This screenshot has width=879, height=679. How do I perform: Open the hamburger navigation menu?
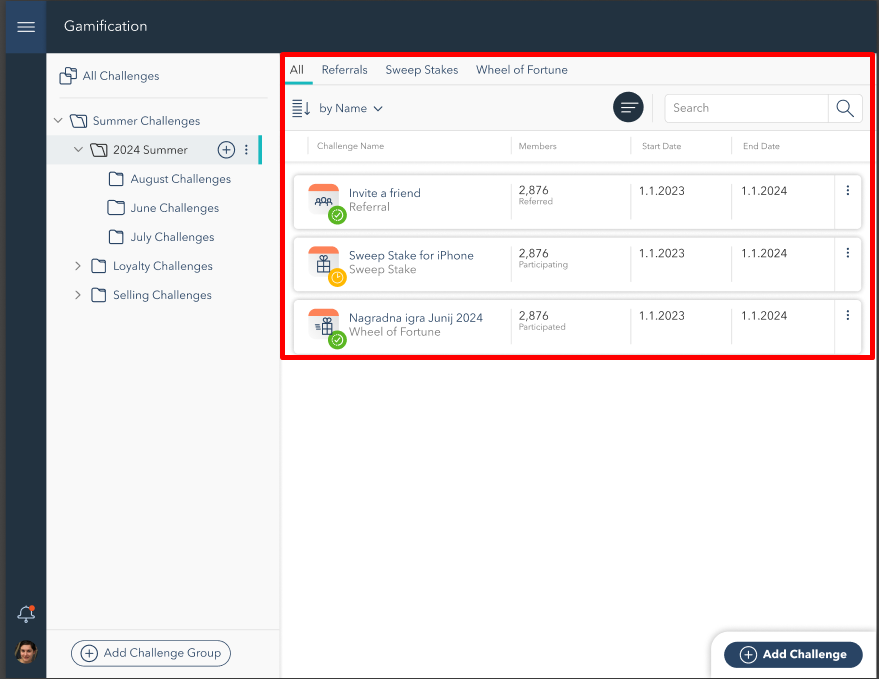[x=26, y=26]
